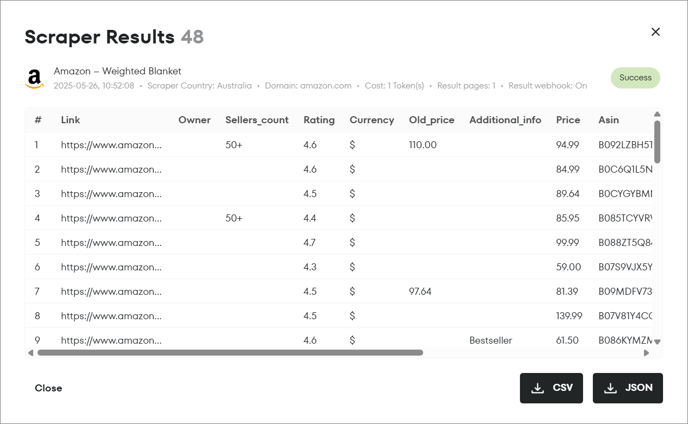Download results using the JSON button
This screenshot has width=688, height=424.
tap(627, 388)
